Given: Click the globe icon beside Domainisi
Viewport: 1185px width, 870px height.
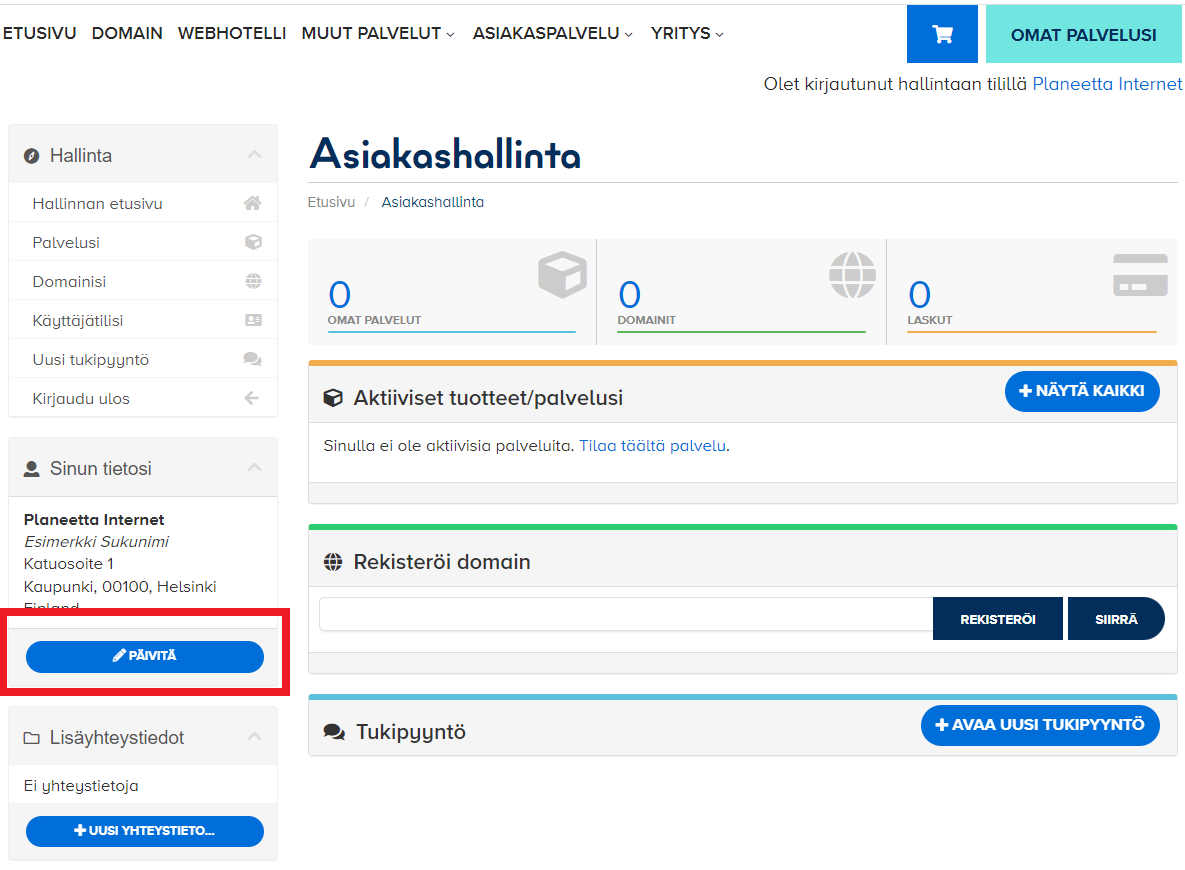Looking at the screenshot, I should pyautogui.click(x=253, y=280).
